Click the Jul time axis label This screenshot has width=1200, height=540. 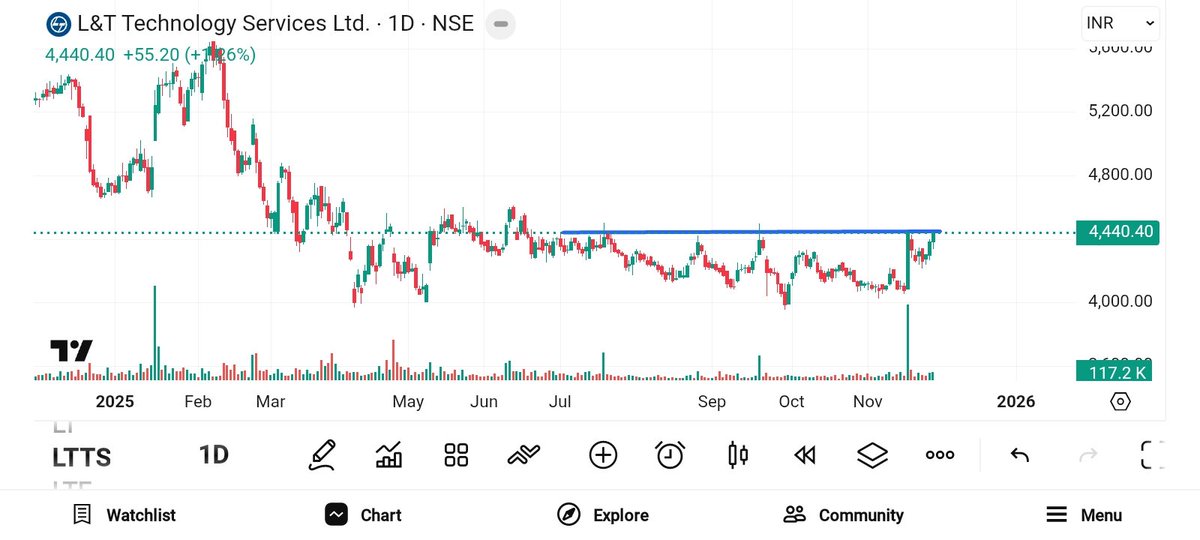560,402
